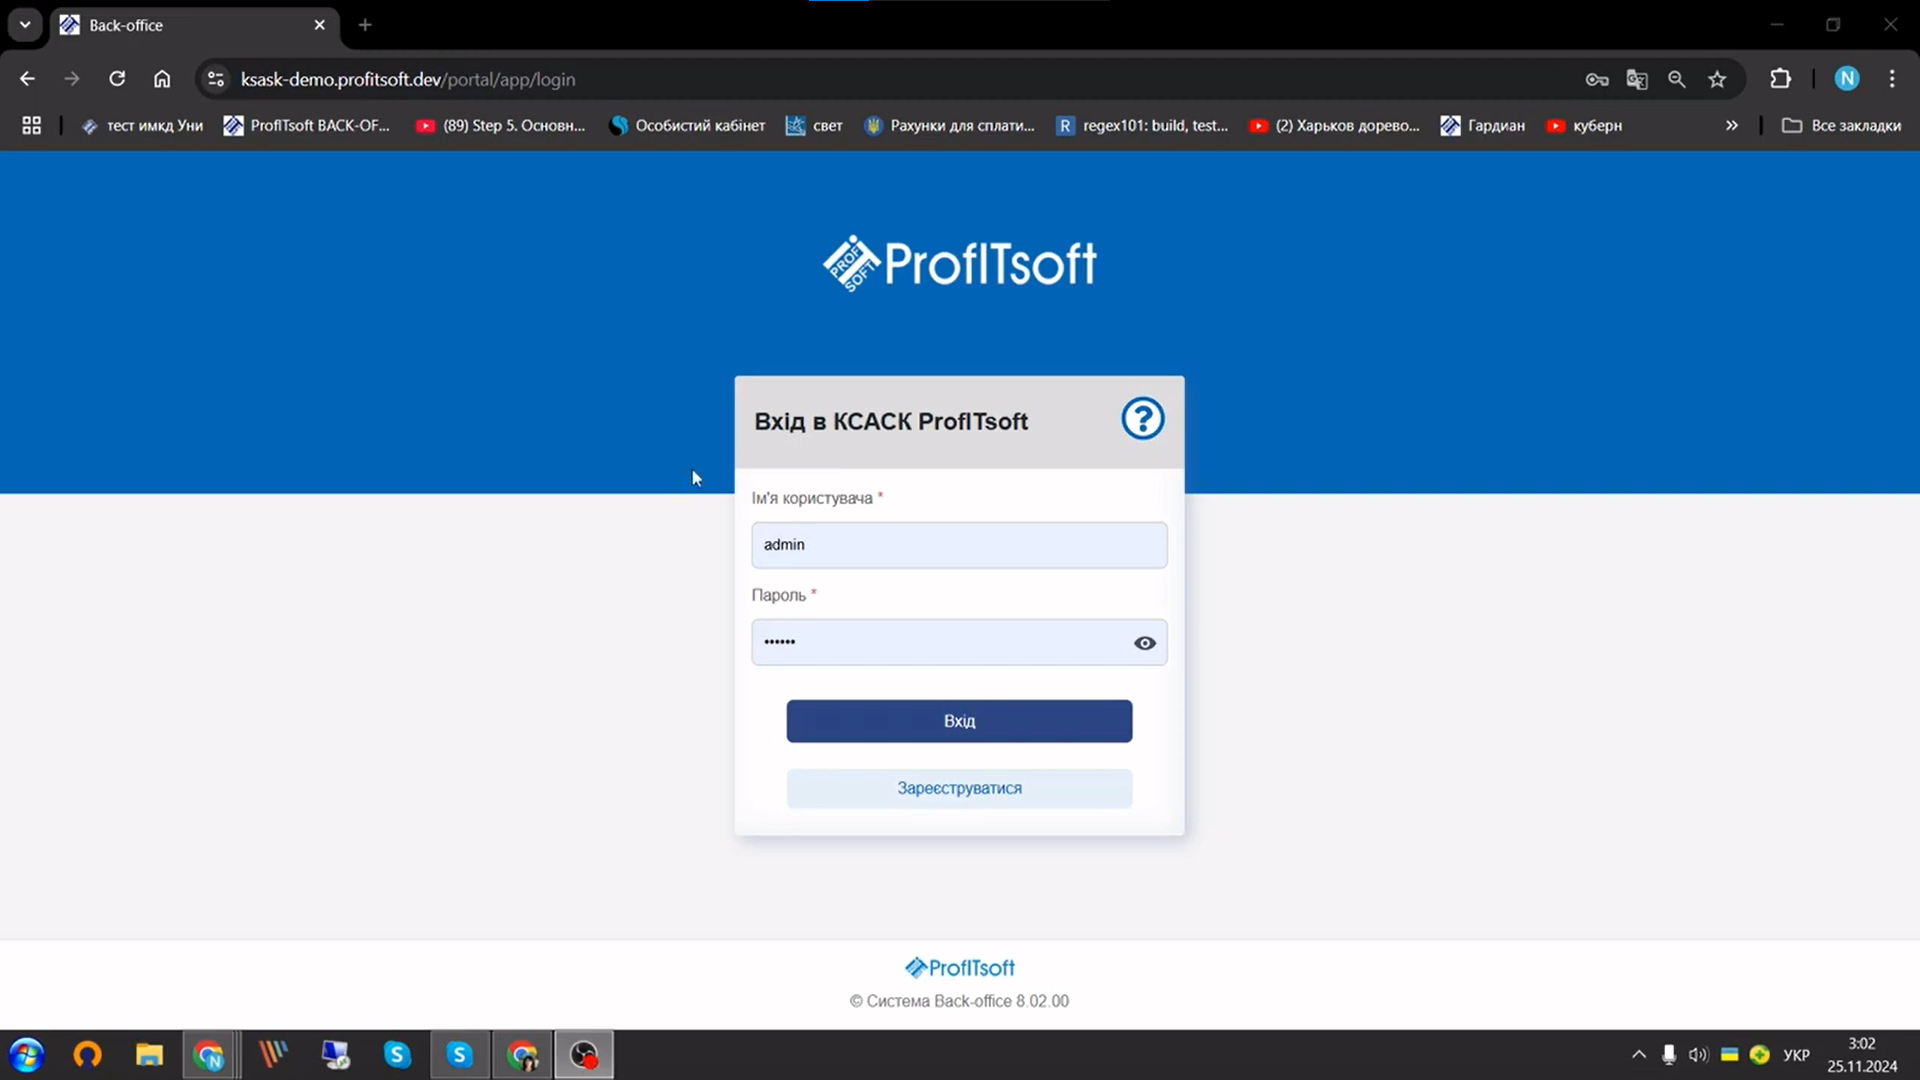Focus the Пароль password input field
1920x1080 pixels.
pyautogui.click(x=959, y=642)
